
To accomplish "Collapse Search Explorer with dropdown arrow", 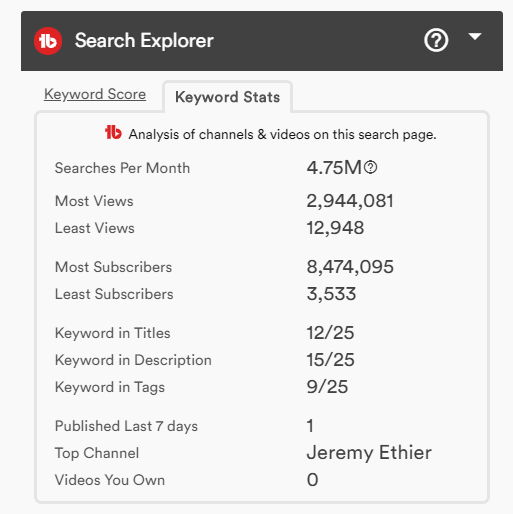I will point(475,36).
